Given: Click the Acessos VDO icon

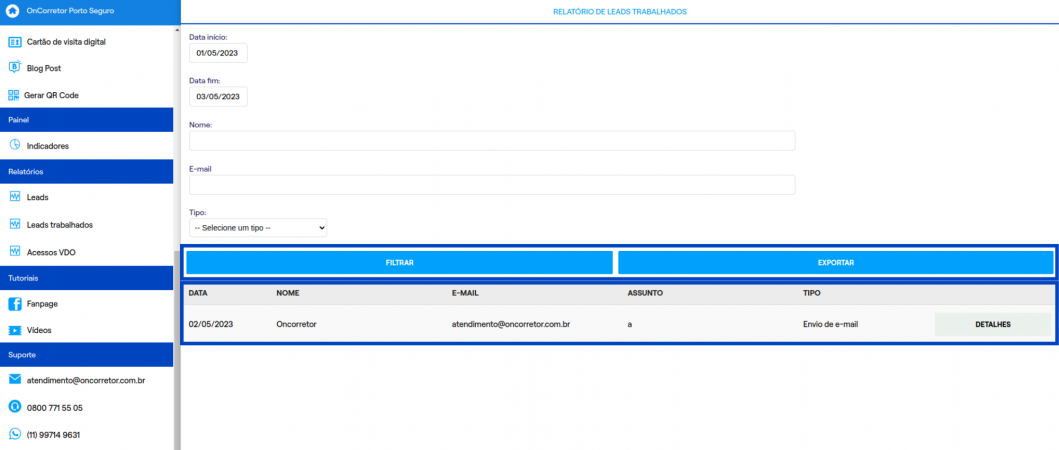Looking at the screenshot, I should [x=14, y=251].
